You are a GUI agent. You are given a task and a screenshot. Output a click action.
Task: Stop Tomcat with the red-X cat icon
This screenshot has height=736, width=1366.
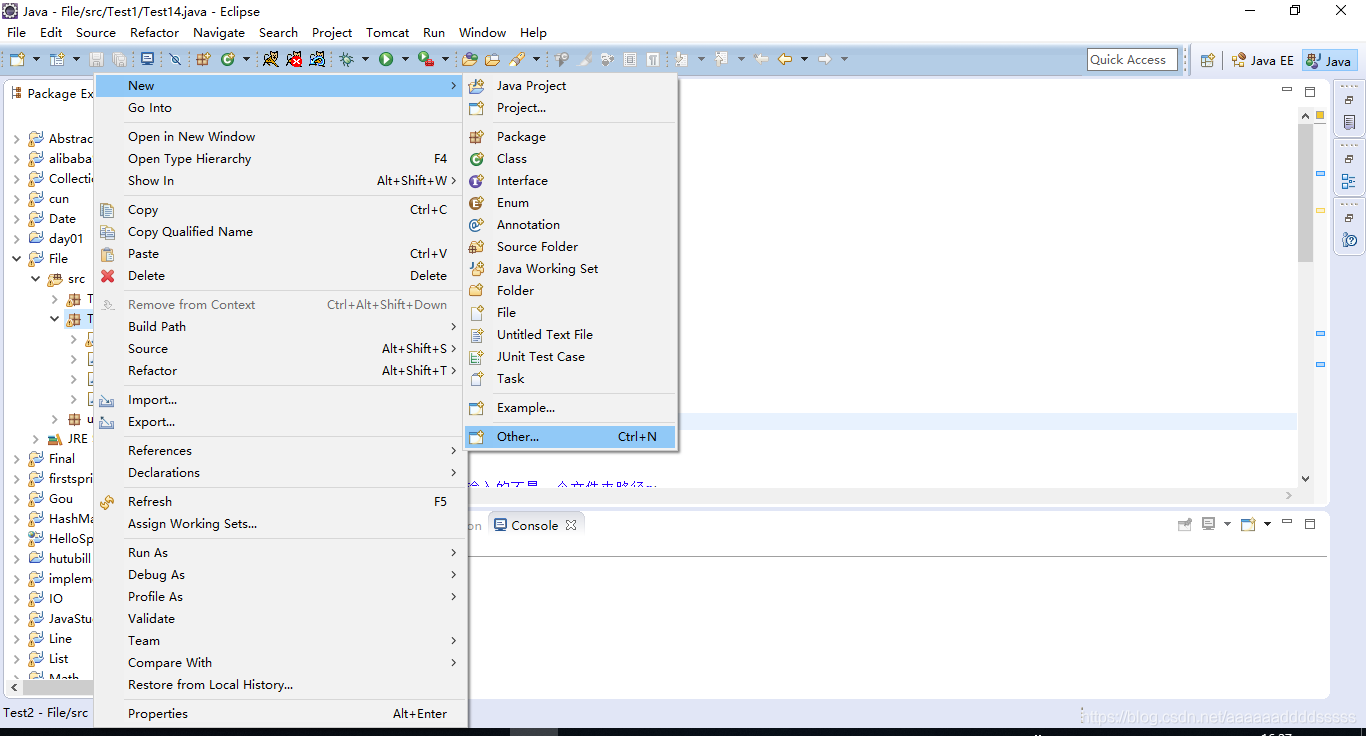(x=294, y=60)
